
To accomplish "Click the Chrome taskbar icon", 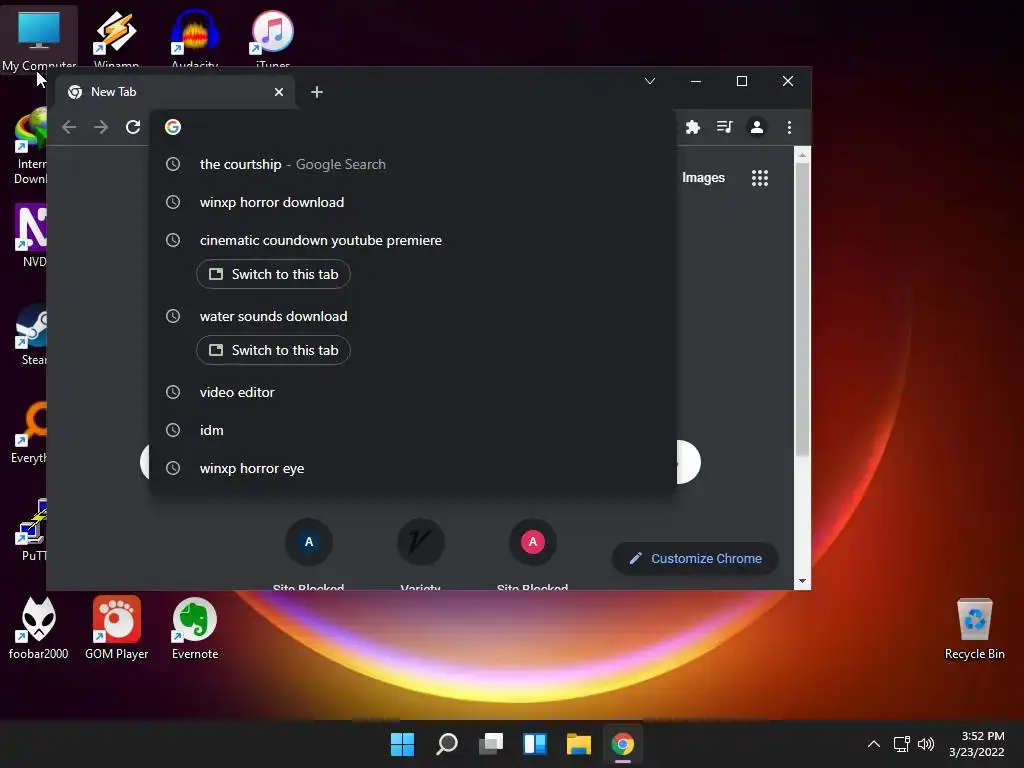I will [623, 744].
